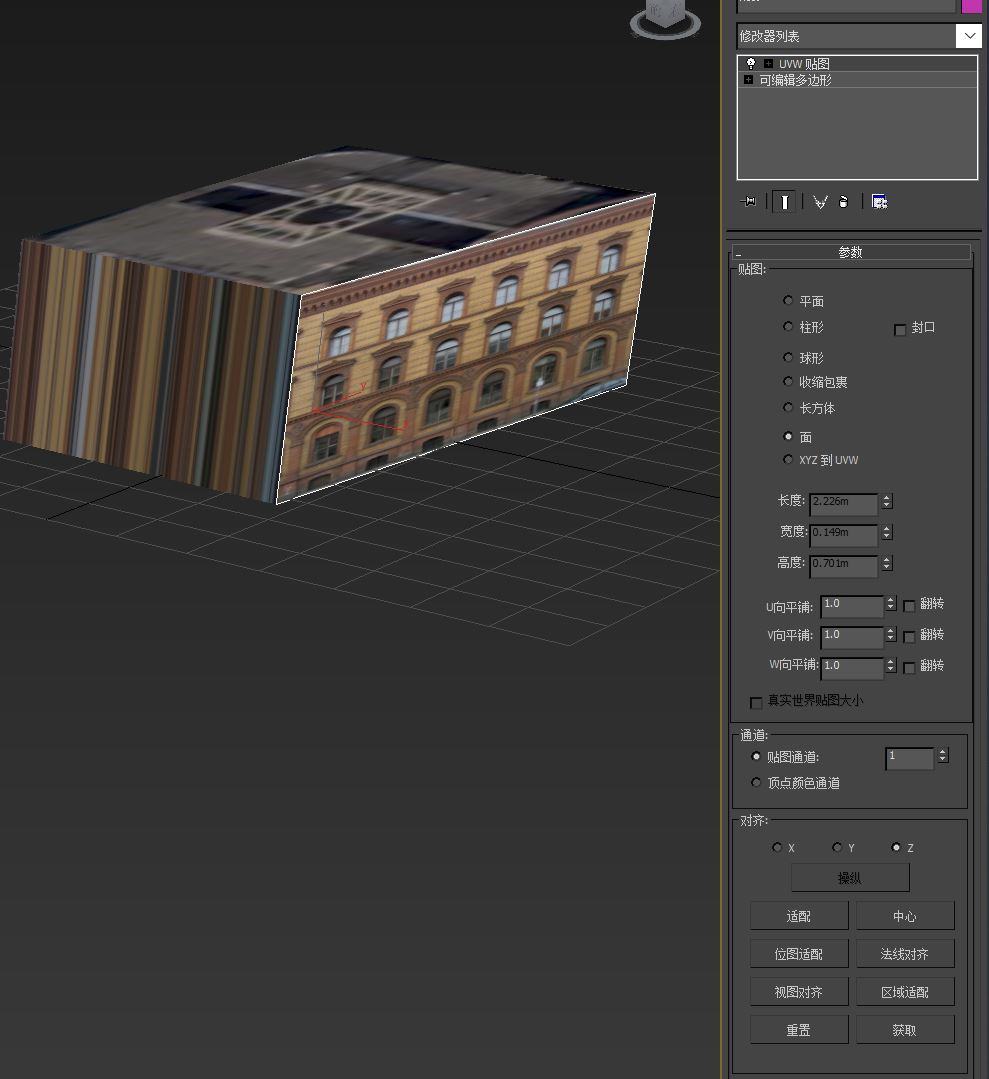Toggle Show End Result in modifier panel
The height and width of the screenshot is (1079, 989).
(784, 201)
